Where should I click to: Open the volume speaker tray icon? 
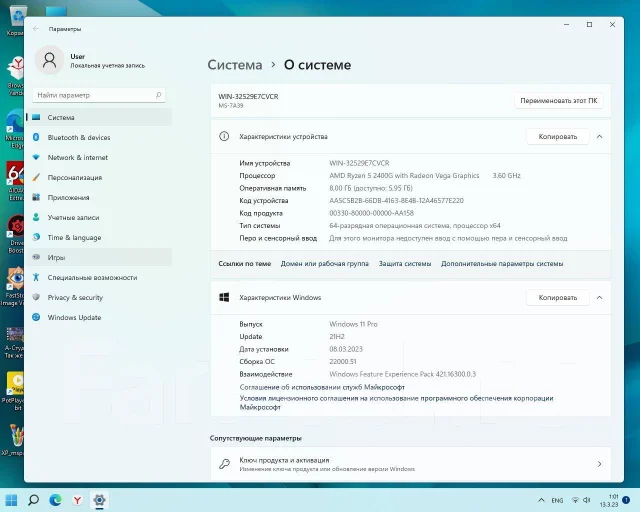click(587, 500)
